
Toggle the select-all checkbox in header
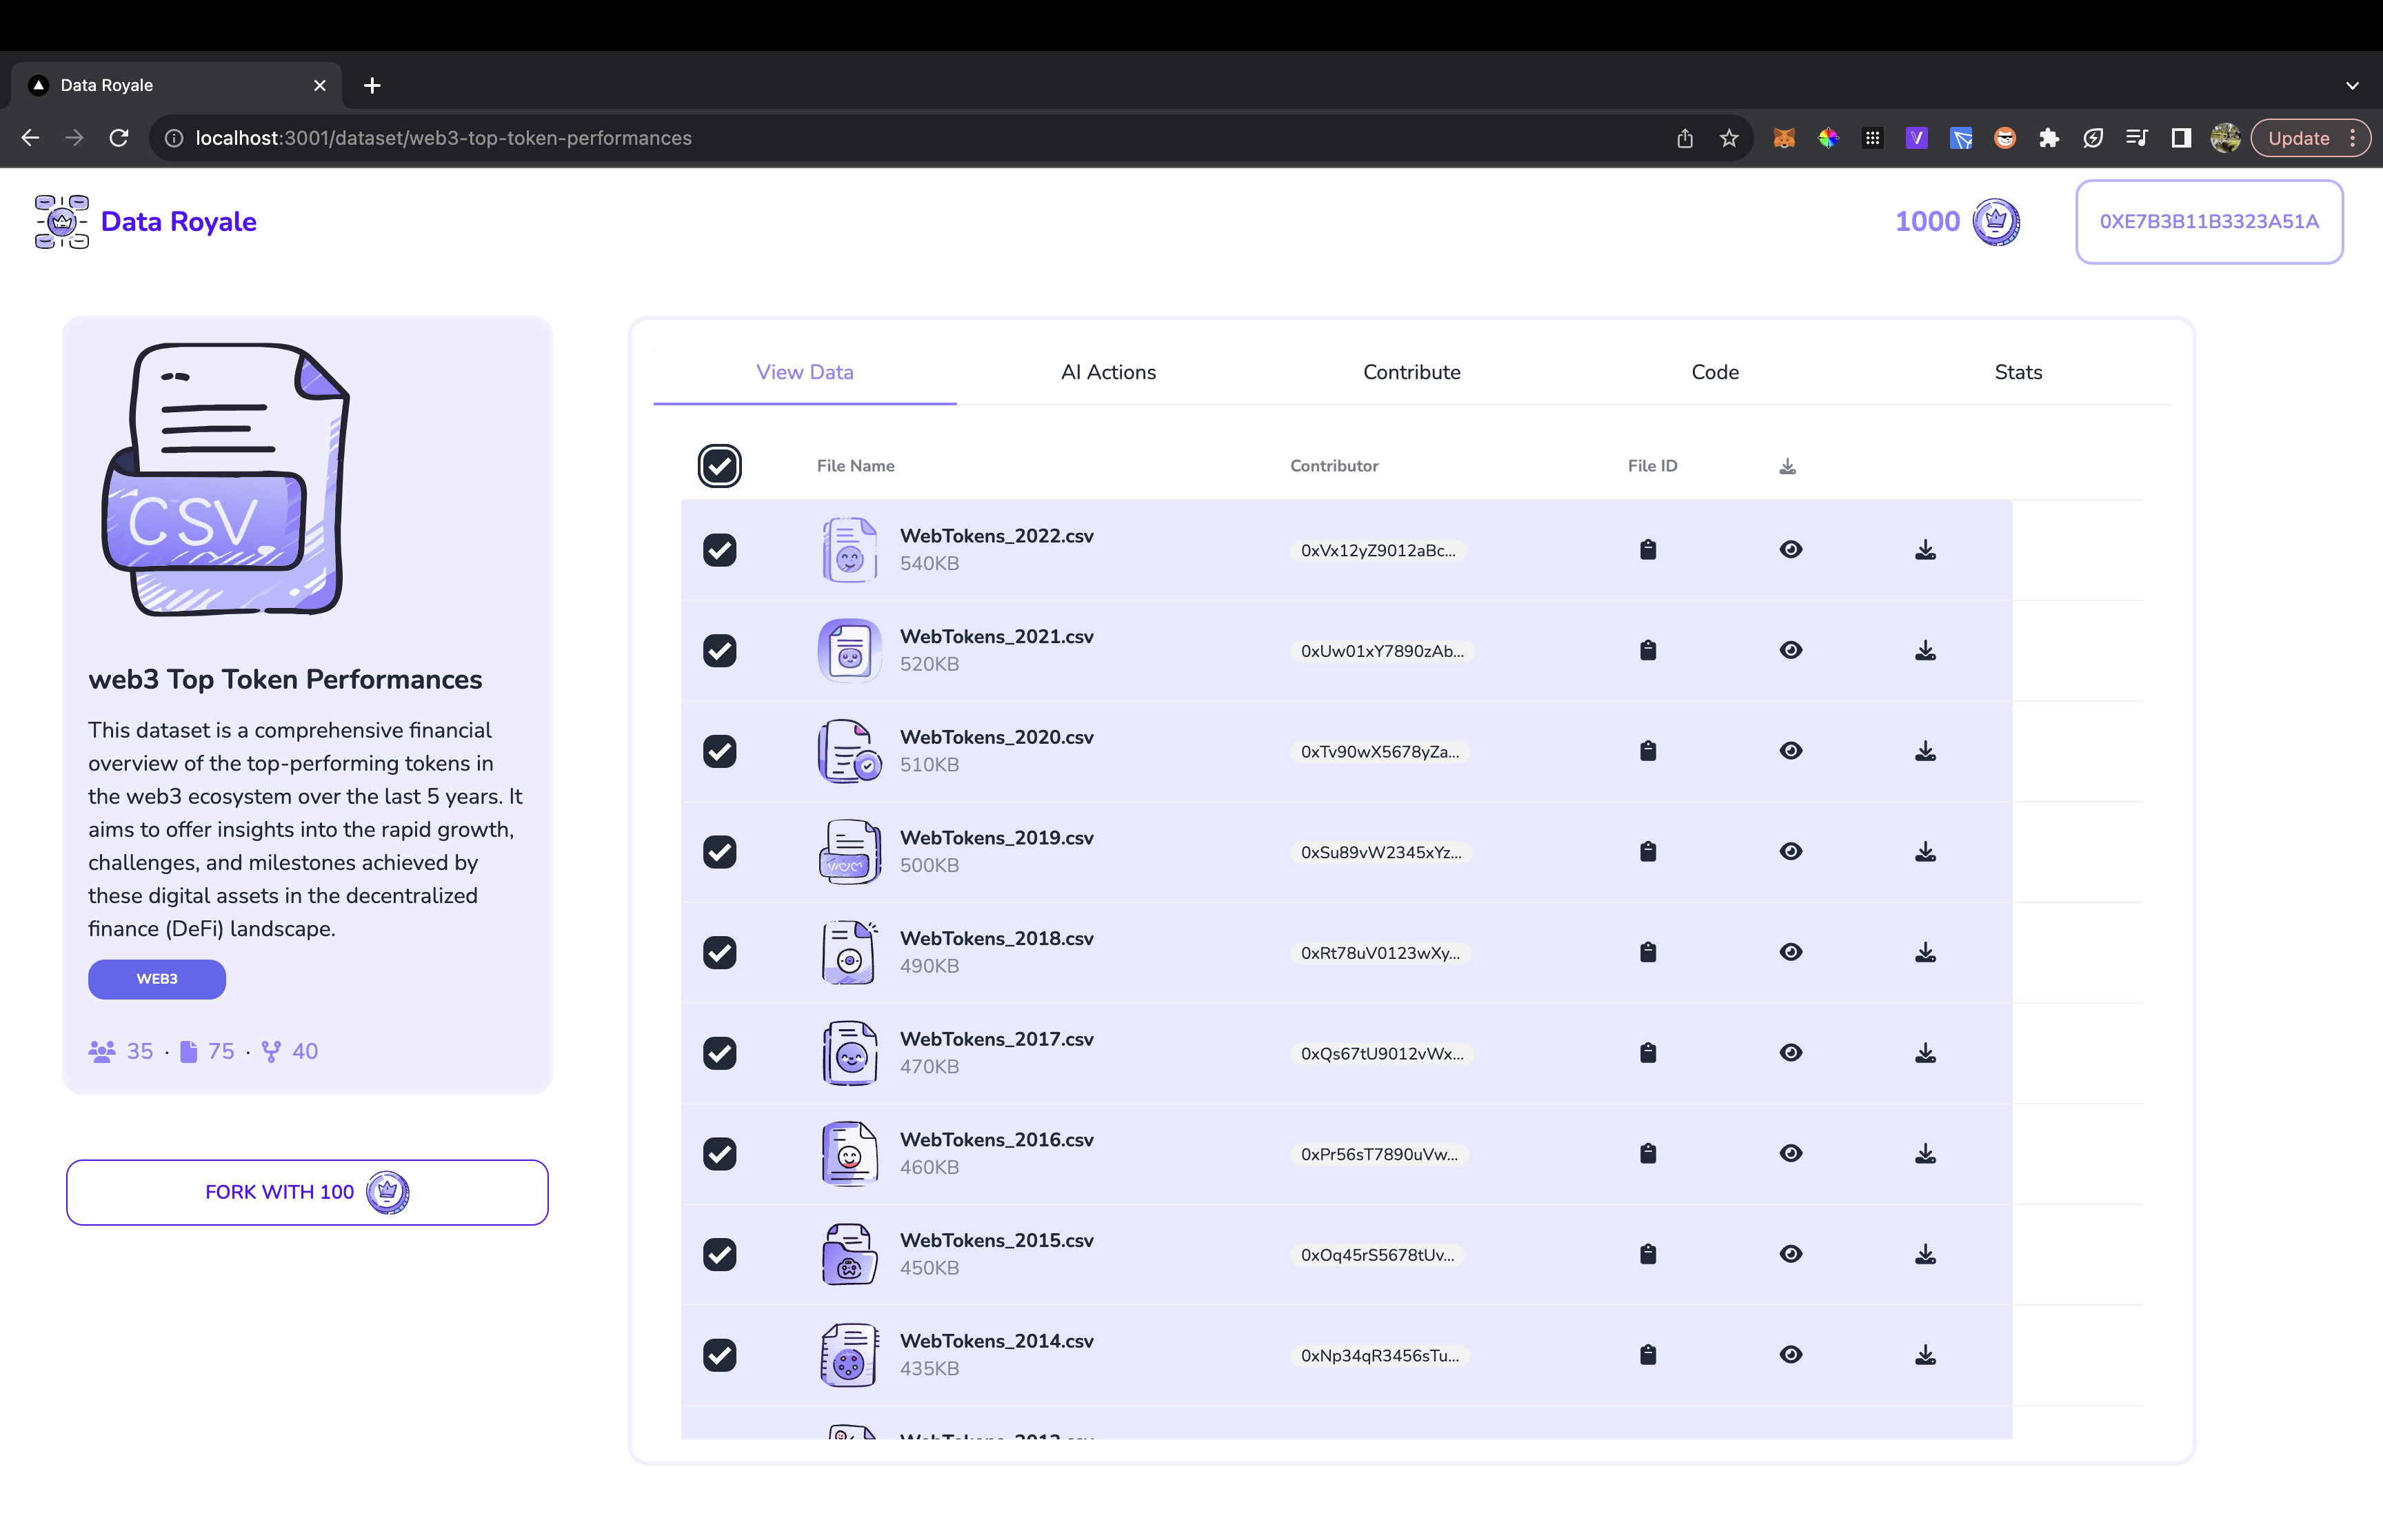click(719, 466)
